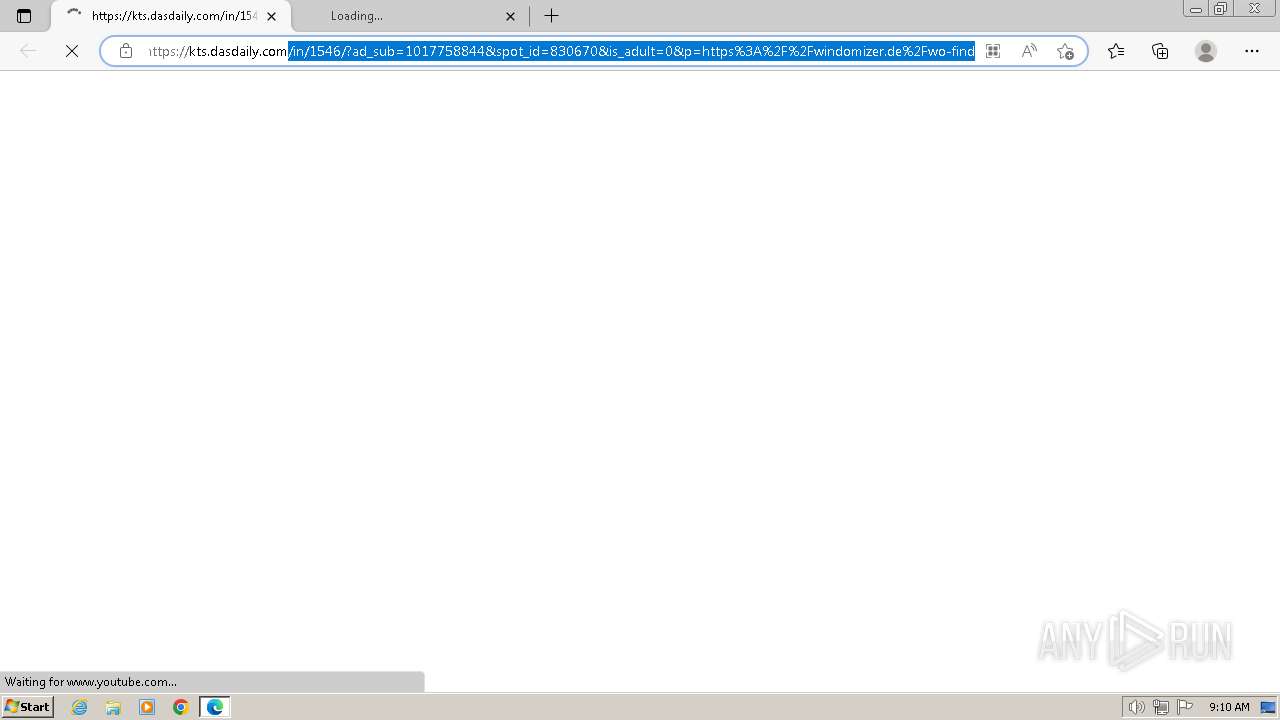Viewport: 1280px width, 720px height.
Task: Select Microsoft Edge taskbar button
Action: pyautogui.click(x=215, y=707)
